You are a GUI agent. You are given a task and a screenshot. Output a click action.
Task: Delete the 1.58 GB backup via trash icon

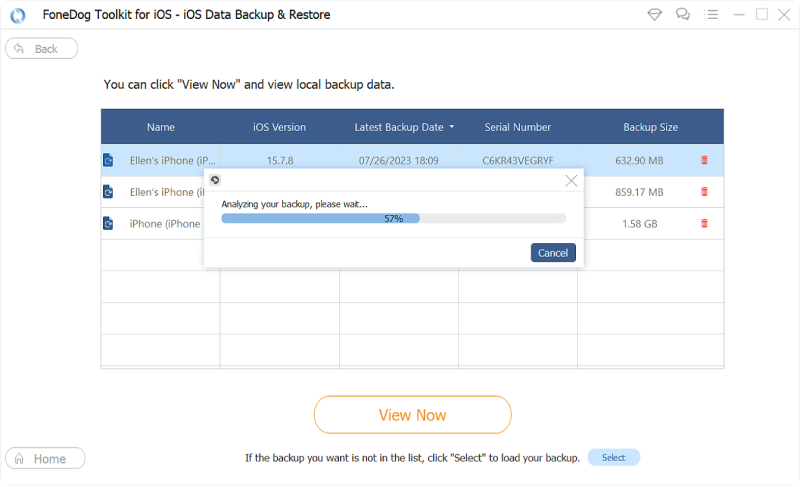coord(704,224)
